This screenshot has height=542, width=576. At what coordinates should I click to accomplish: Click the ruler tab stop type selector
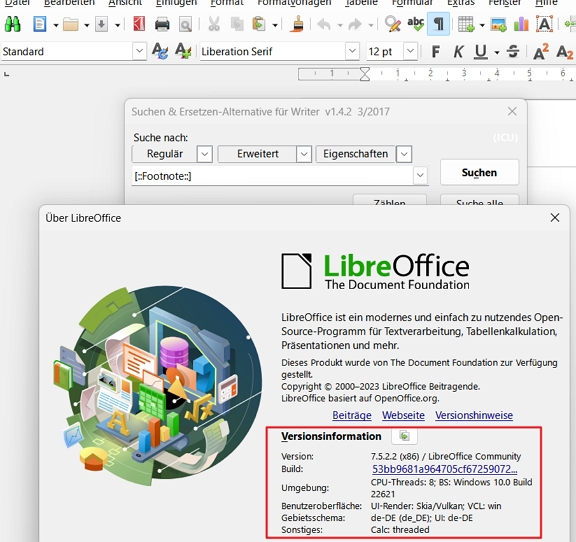click(6, 74)
